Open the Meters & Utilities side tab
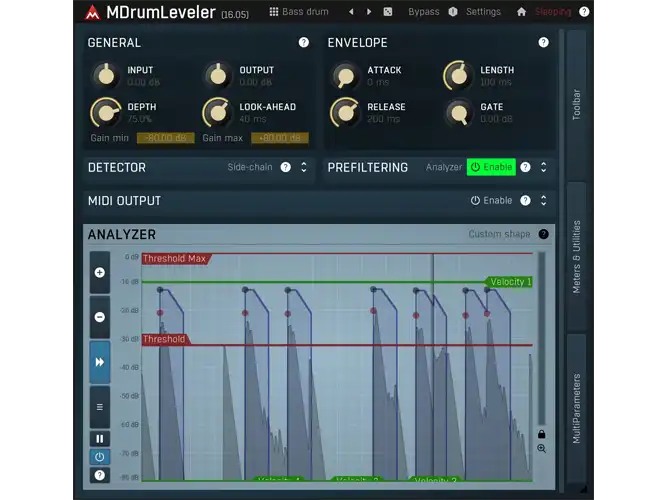The width and height of the screenshot is (667, 500). pos(576,257)
